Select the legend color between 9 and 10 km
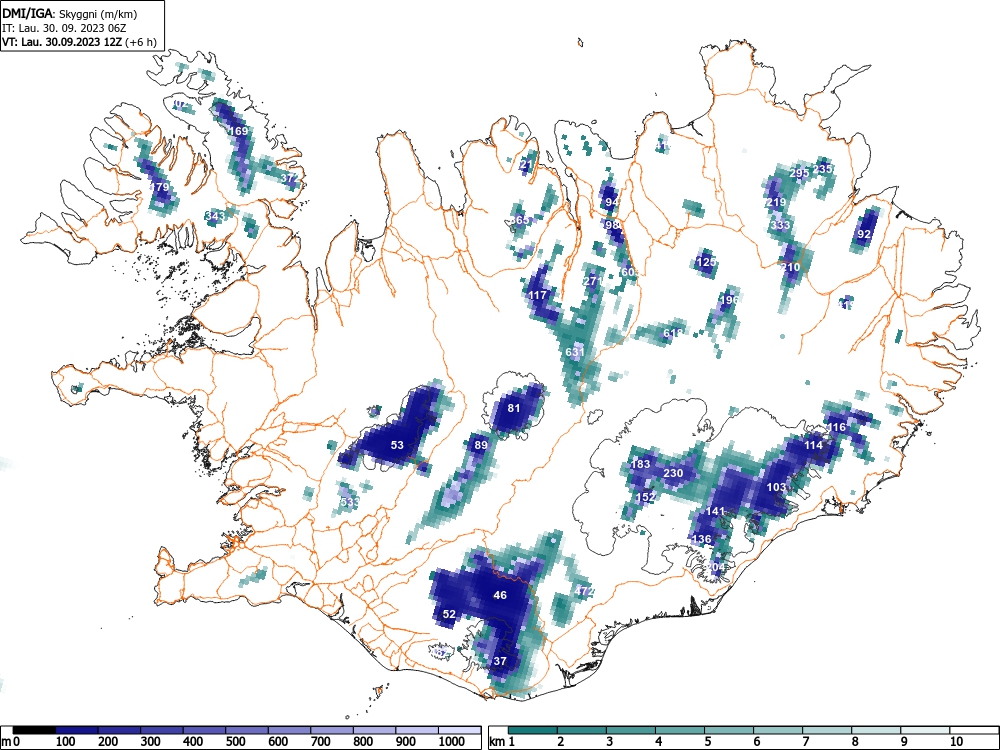Screen dimensions: 1000x750 click(x=925, y=730)
